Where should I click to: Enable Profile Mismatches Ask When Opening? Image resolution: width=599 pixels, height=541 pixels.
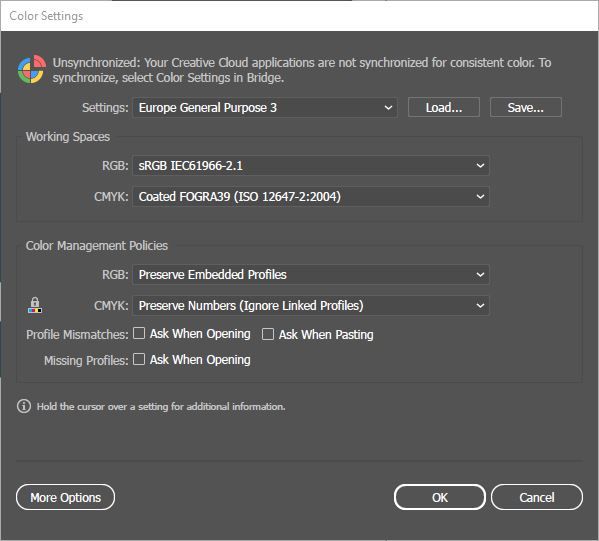coord(139,333)
